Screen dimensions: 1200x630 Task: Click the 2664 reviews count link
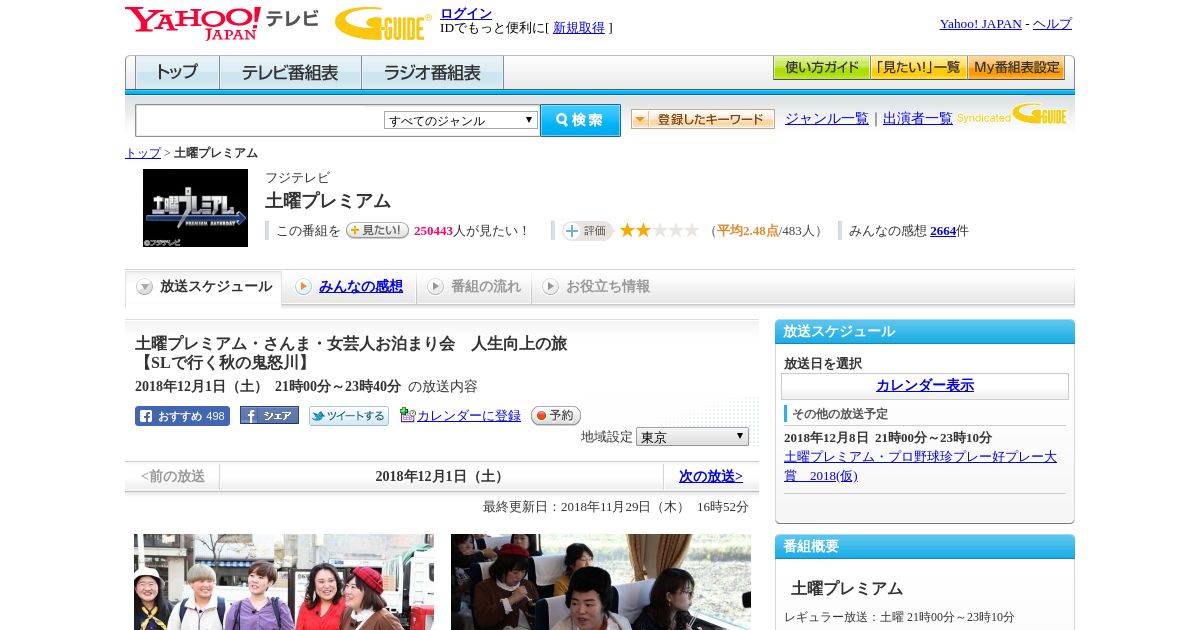943,231
